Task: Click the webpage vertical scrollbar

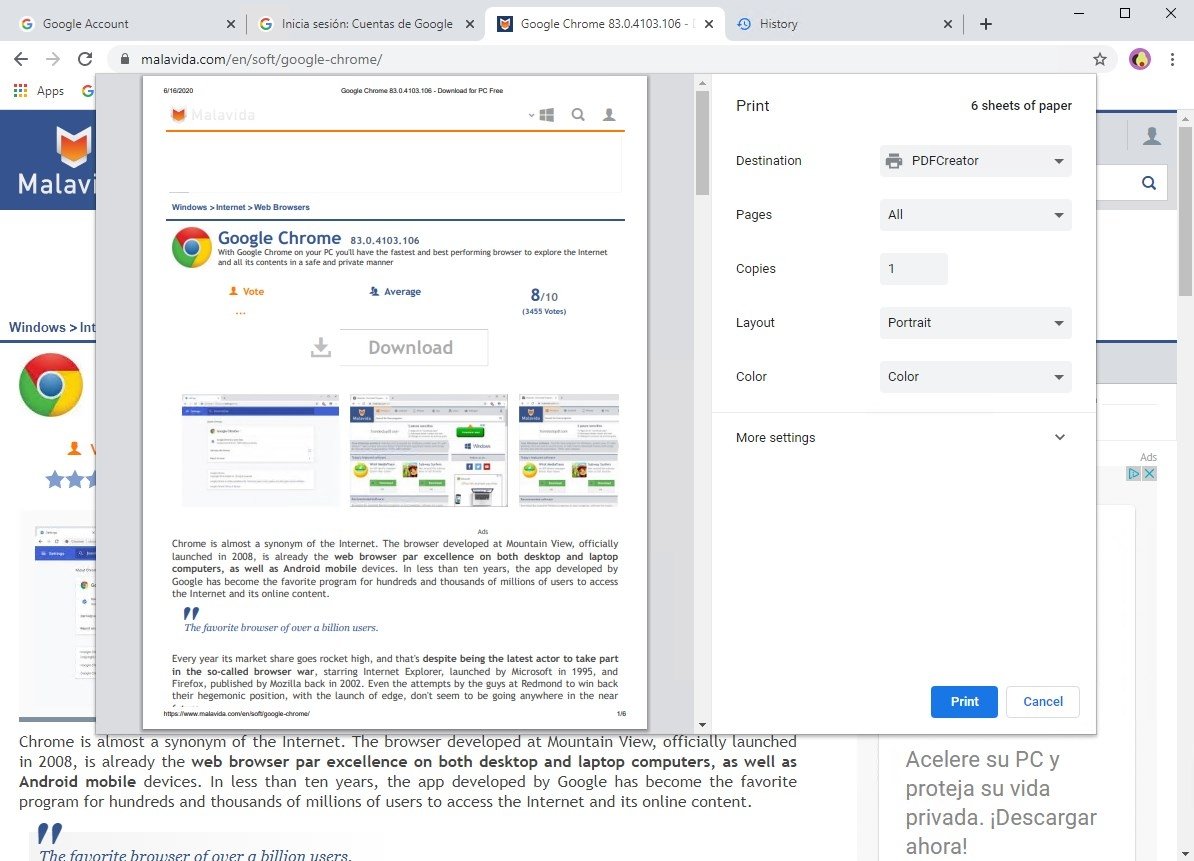Action: tap(1186, 212)
